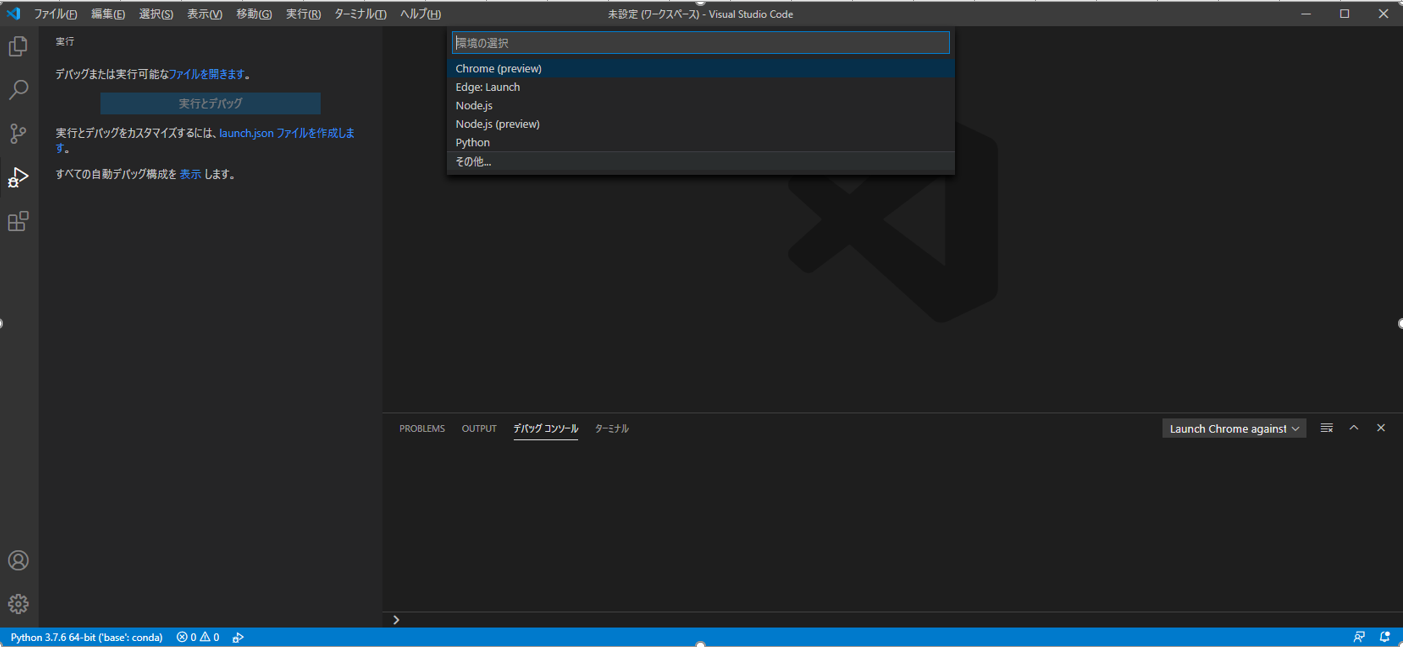Click the VS Code logo in title bar

[x=13, y=14]
